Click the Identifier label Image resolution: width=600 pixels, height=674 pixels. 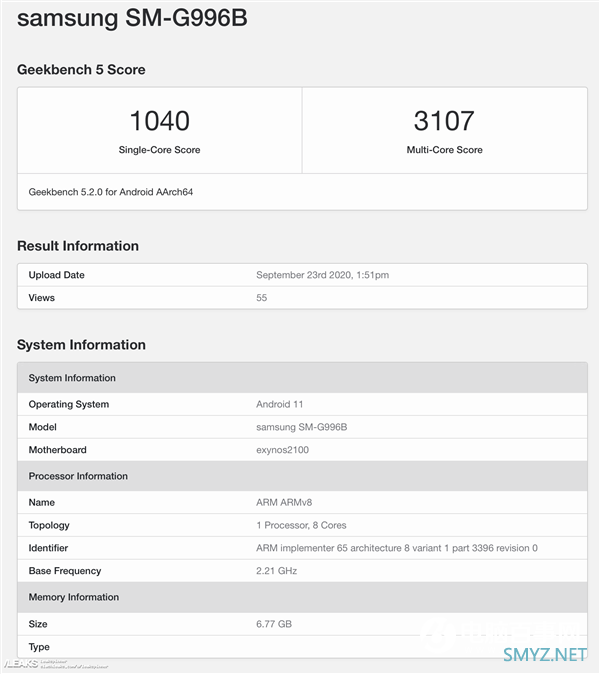(48, 548)
